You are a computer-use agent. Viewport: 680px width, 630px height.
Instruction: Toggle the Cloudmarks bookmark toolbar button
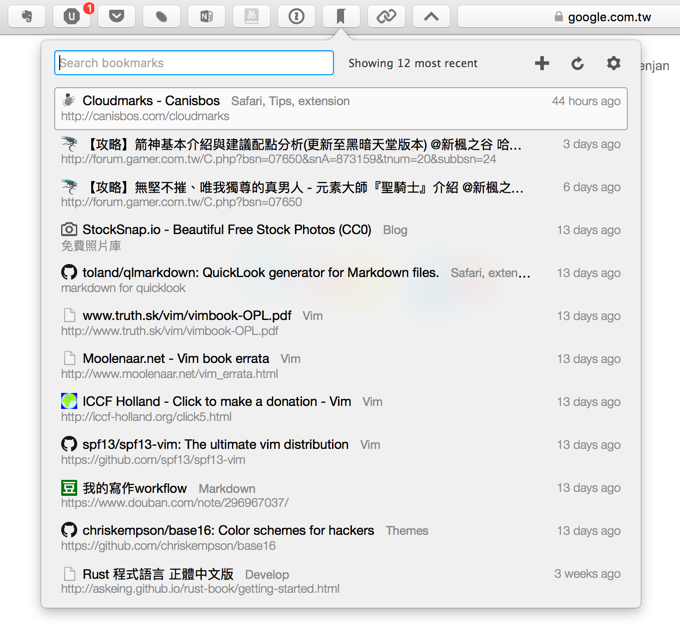tap(341, 16)
